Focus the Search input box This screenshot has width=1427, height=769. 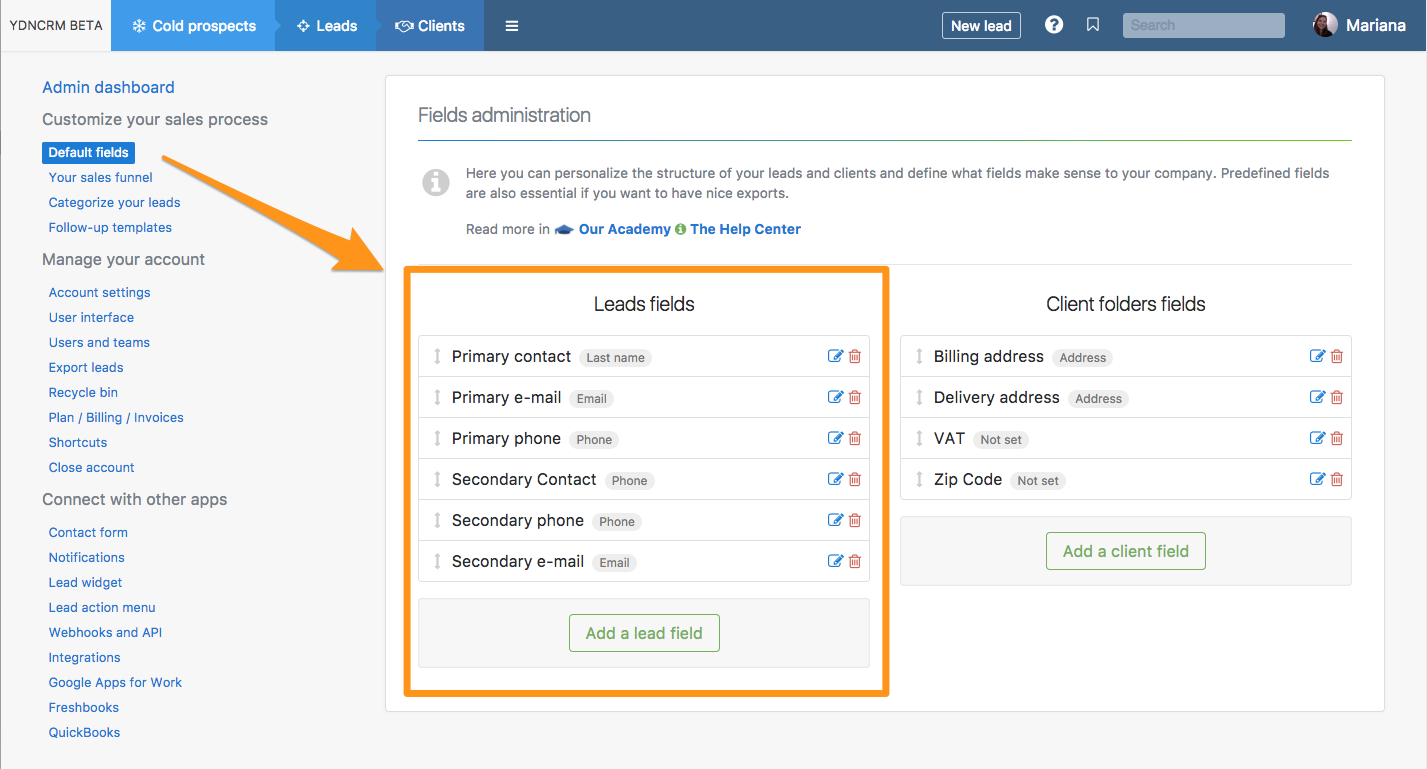[x=1203, y=26]
